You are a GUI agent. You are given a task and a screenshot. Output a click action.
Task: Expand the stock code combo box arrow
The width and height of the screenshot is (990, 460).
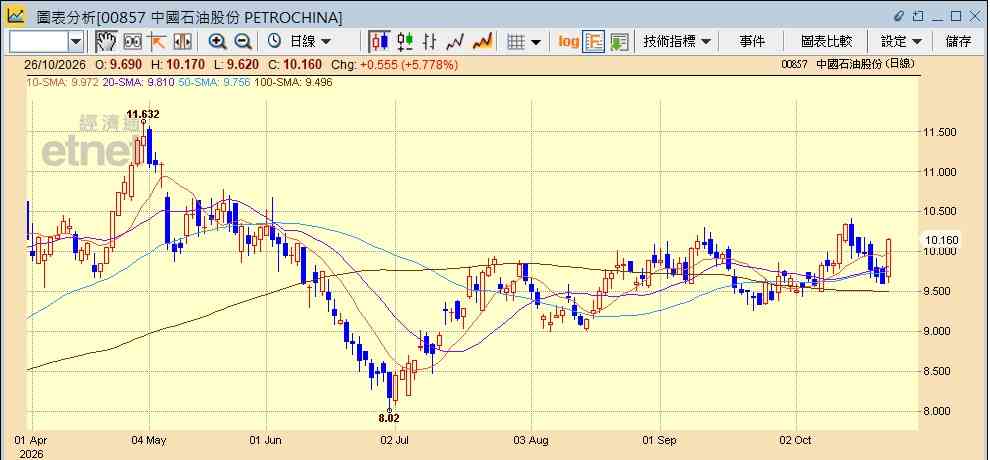click(76, 42)
